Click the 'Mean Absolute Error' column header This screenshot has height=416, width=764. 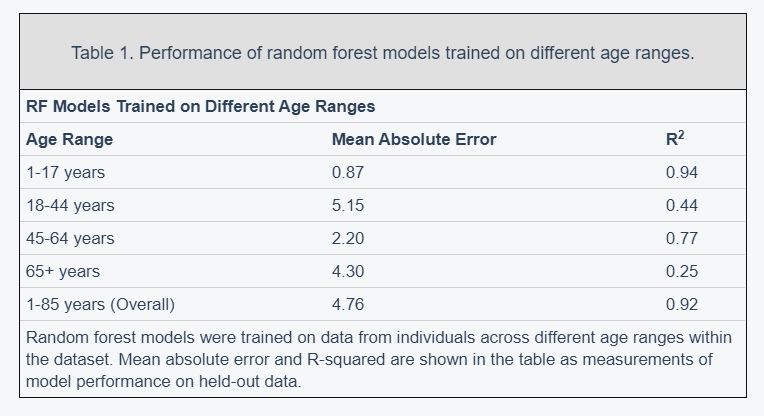coord(414,139)
